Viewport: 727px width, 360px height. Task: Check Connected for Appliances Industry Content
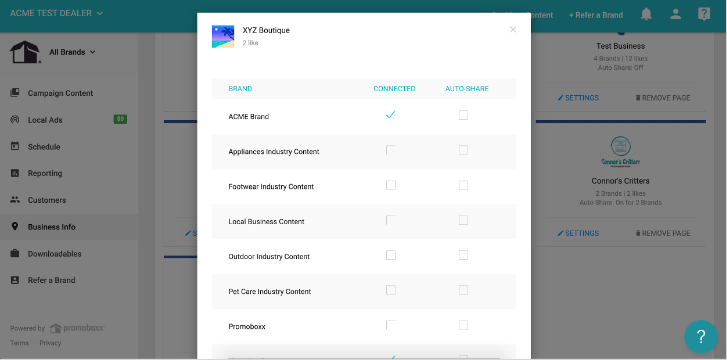[x=391, y=150]
